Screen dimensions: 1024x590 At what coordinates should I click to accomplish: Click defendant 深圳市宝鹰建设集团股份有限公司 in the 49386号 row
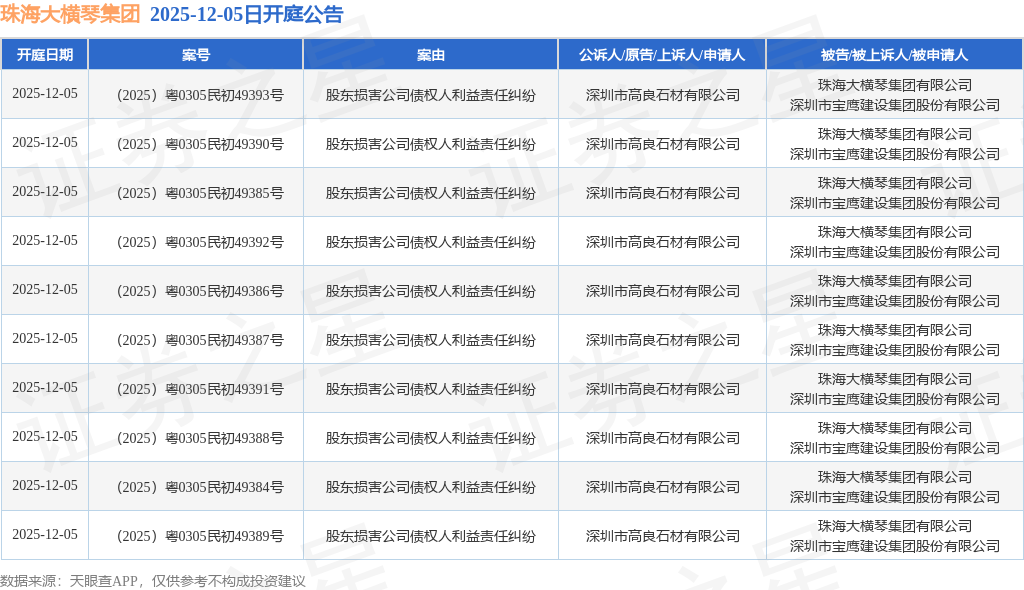895,301
